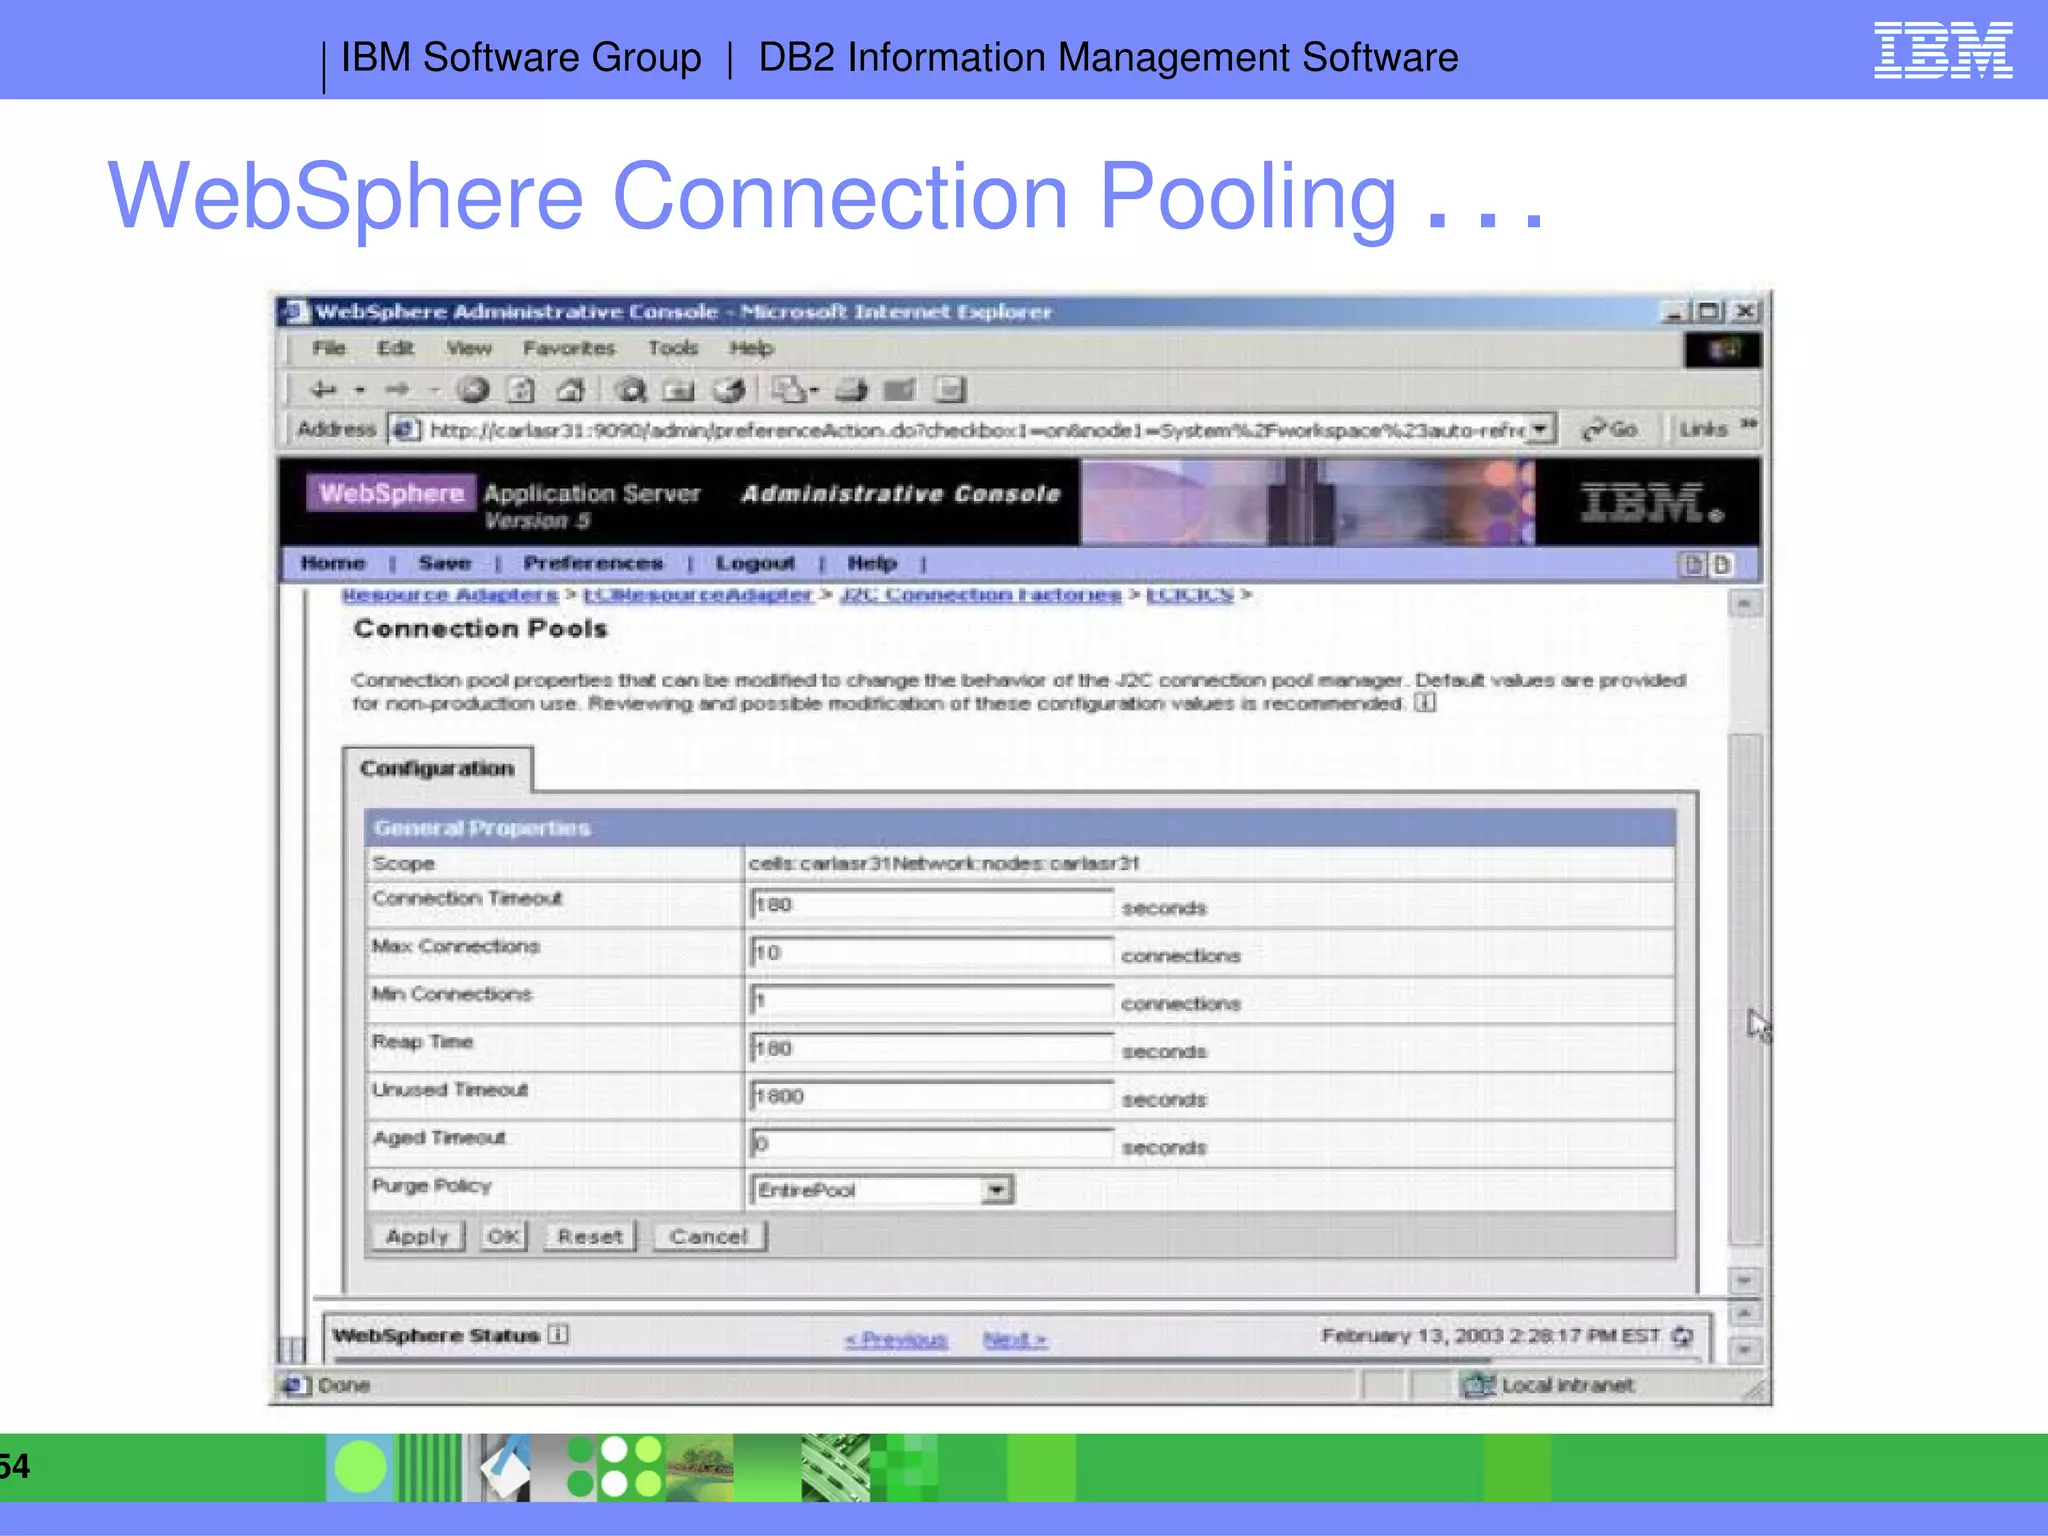Click the second page icon in console menu bar
Image resolution: width=2048 pixels, height=1536 pixels.
(1721, 564)
